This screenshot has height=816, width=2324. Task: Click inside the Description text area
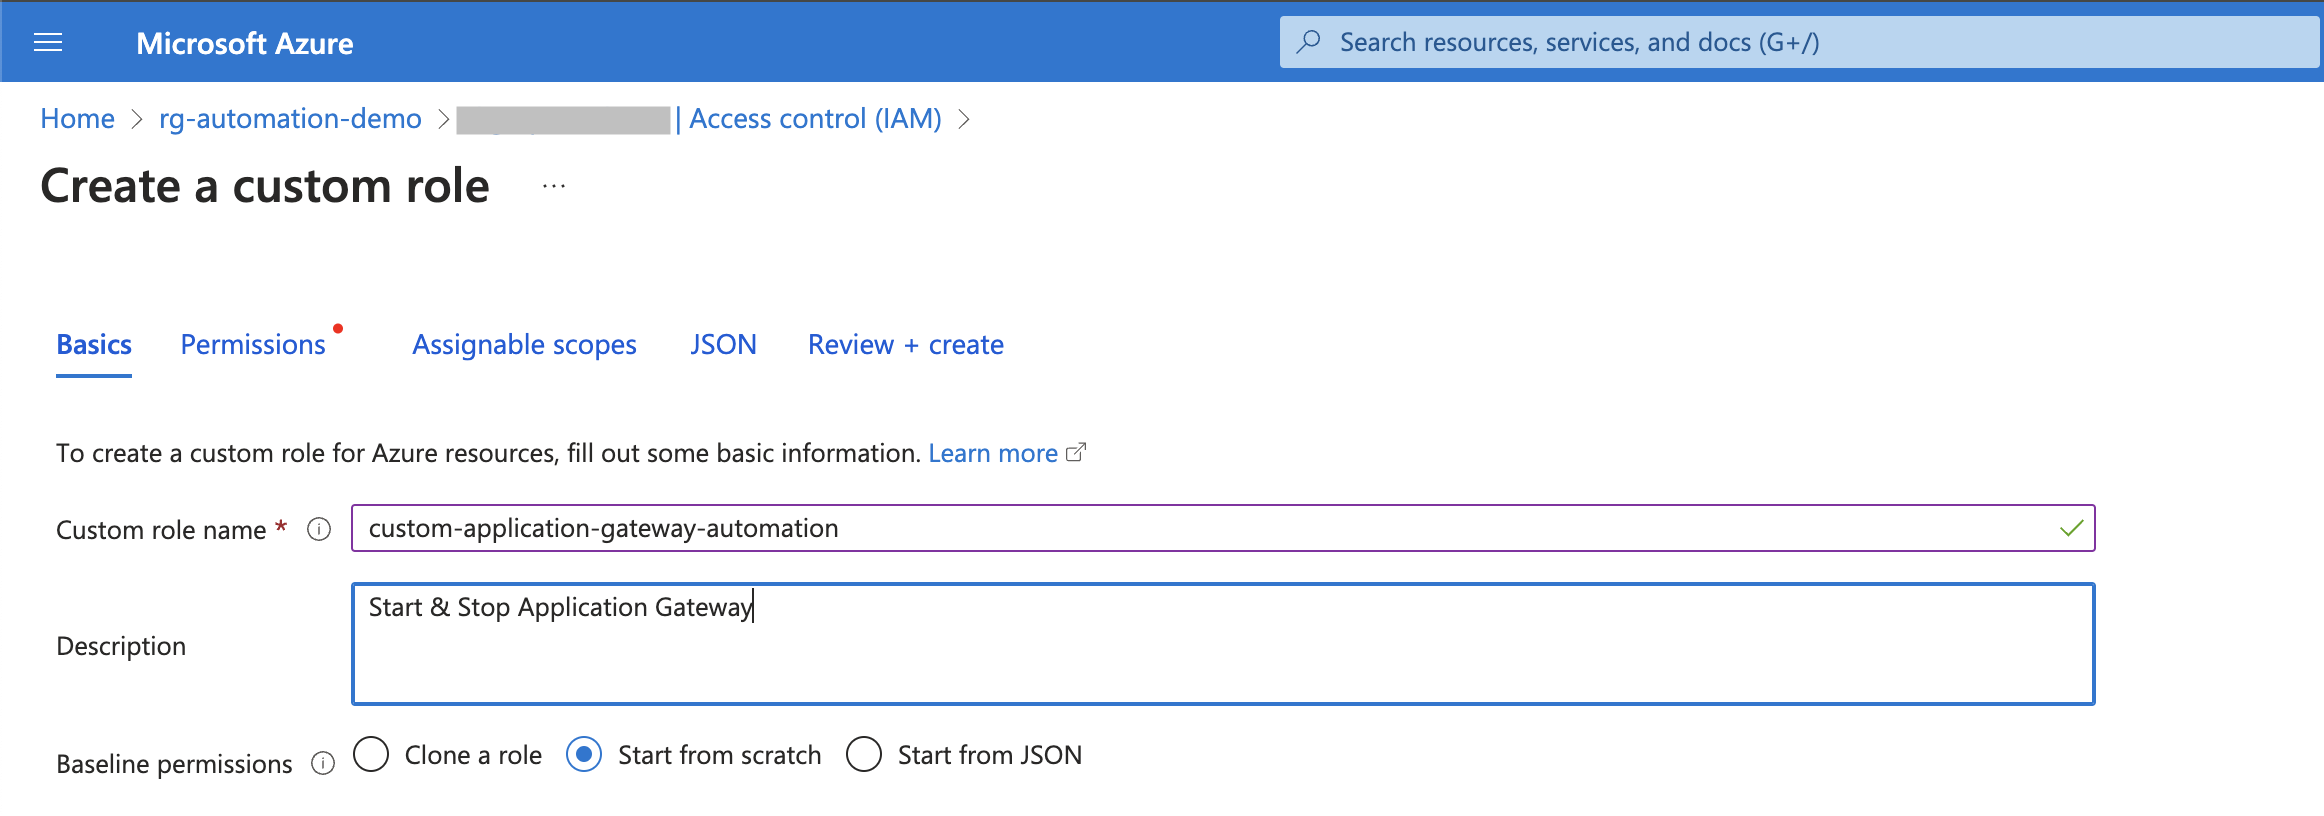(x=1223, y=644)
